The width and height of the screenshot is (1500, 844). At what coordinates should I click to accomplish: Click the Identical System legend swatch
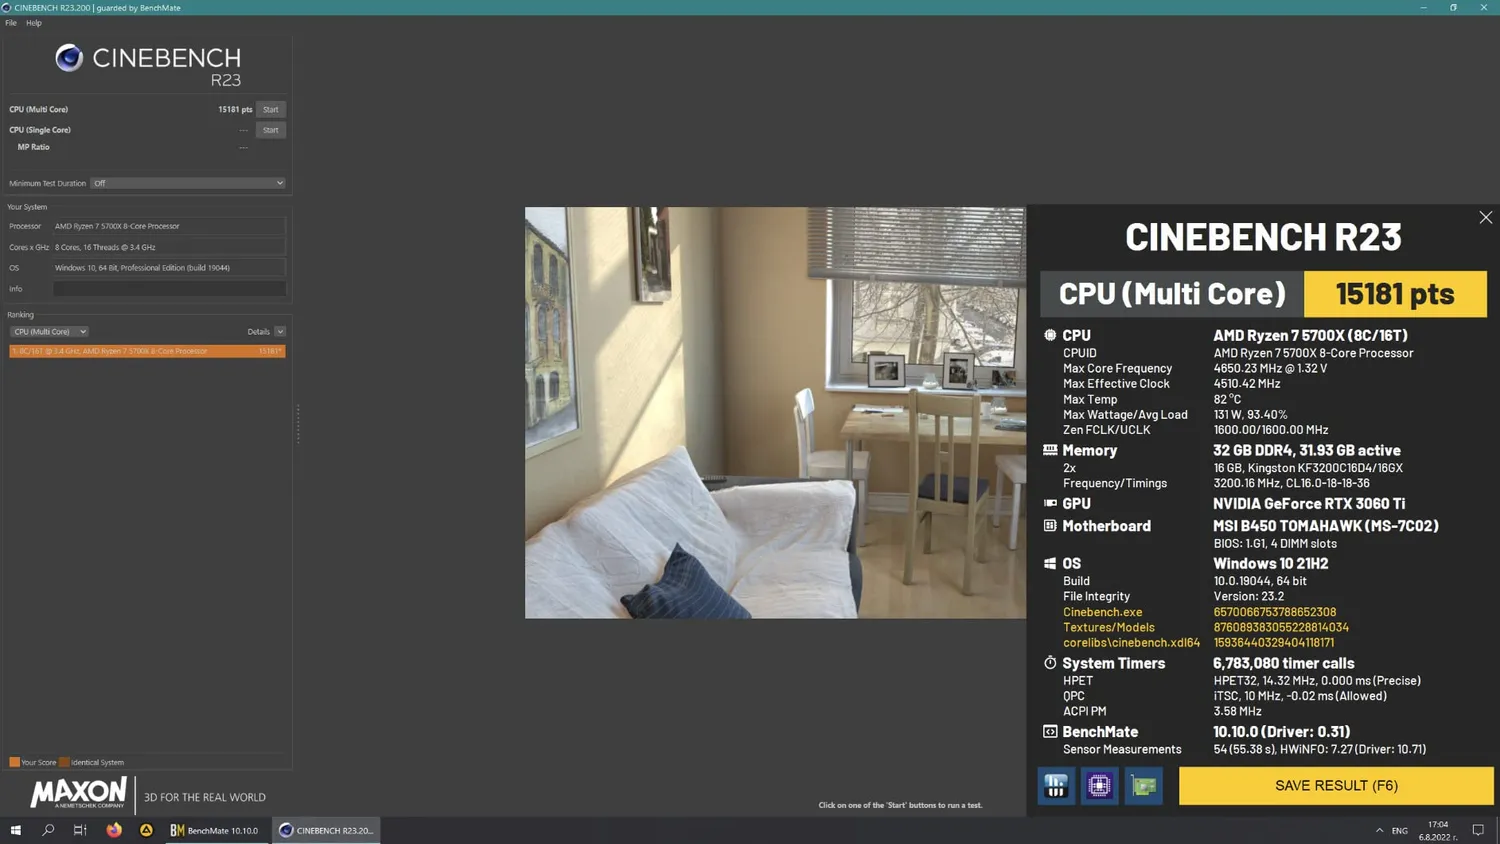coord(64,762)
